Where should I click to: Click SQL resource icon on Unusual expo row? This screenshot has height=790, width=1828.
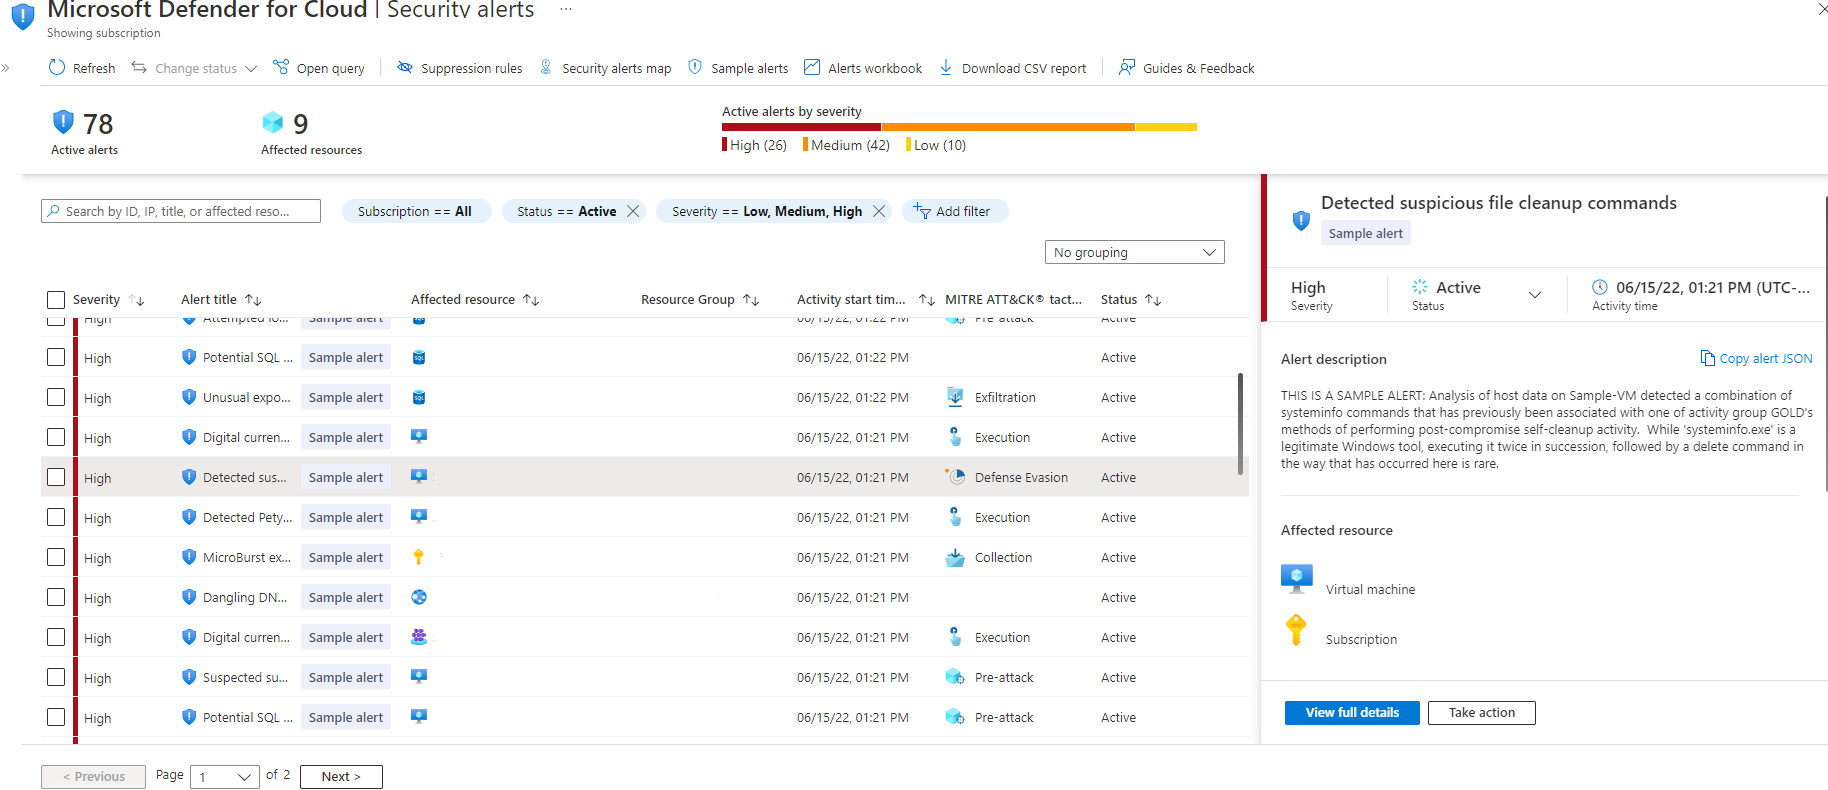pos(419,397)
